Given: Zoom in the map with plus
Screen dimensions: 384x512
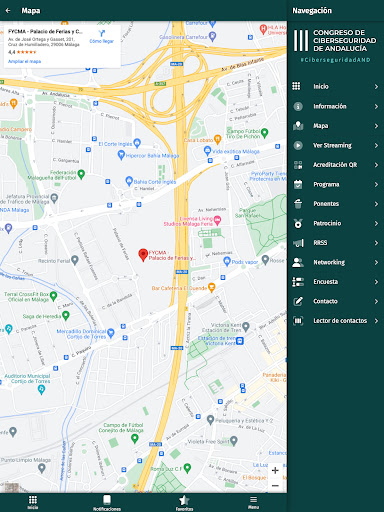Looking at the screenshot, I should pyautogui.click(x=275, y=470).
